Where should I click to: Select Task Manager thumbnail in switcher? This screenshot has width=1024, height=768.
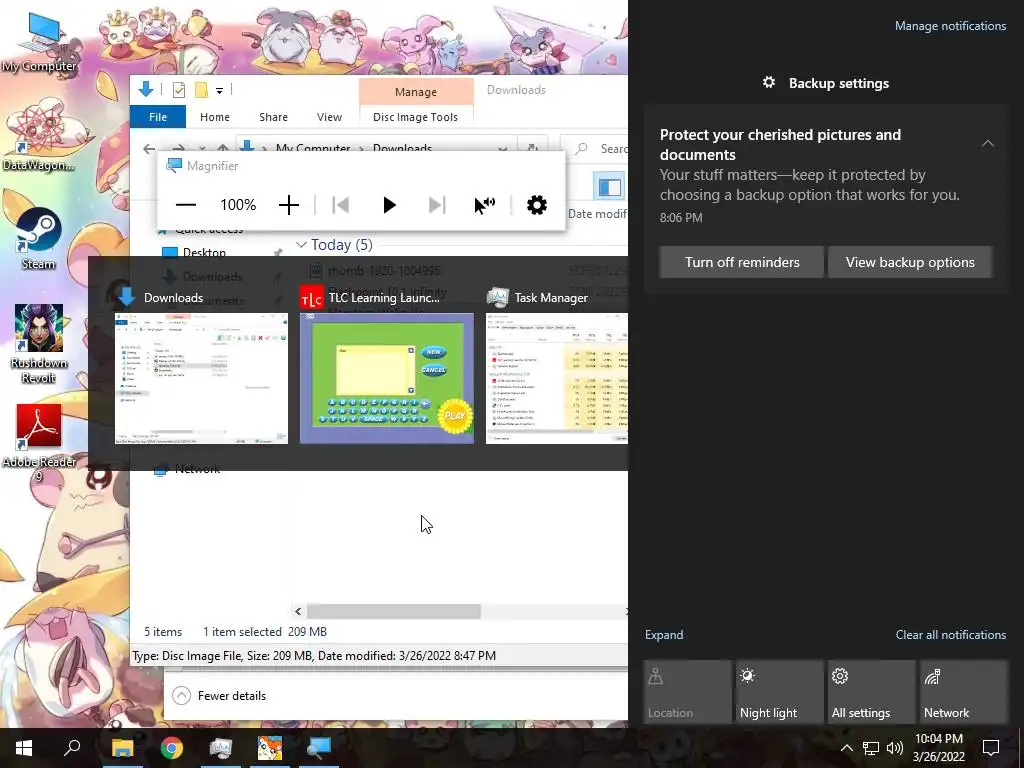click(x=557, y=379)
